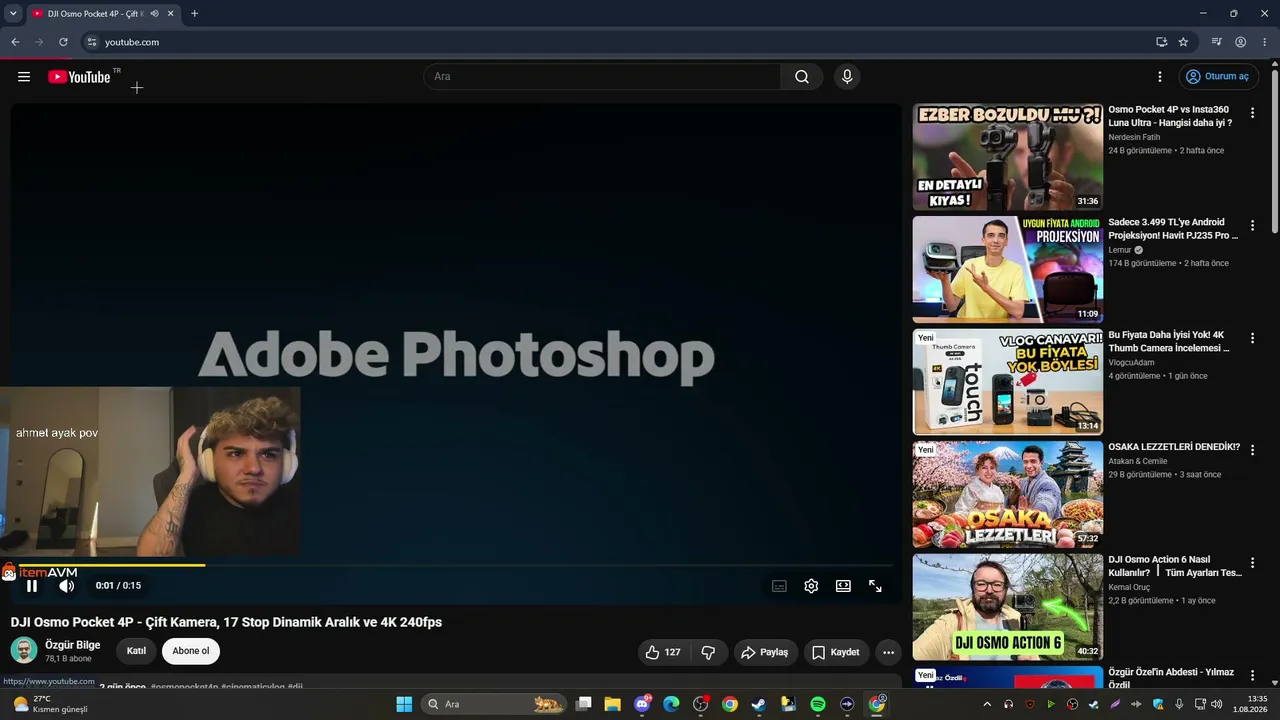Open the player settings gear
The width and height of the screenshot is (1280, 720).
tap(811, 586)
